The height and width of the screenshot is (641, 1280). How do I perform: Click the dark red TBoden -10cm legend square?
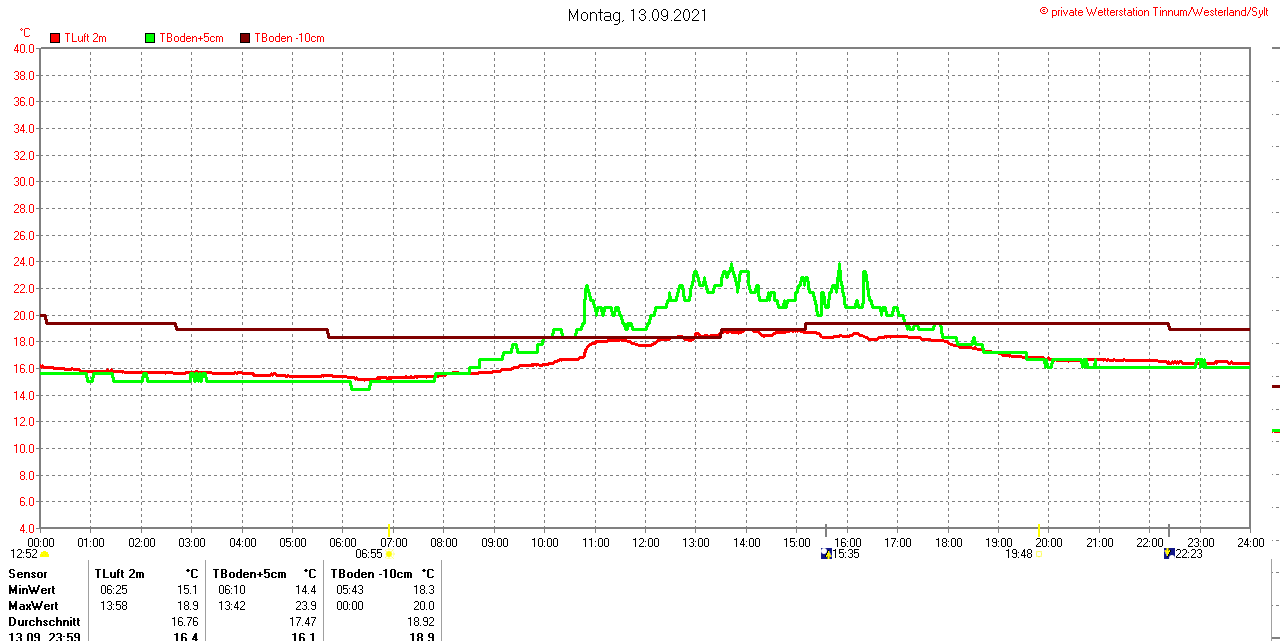click(x=246, y=38)
